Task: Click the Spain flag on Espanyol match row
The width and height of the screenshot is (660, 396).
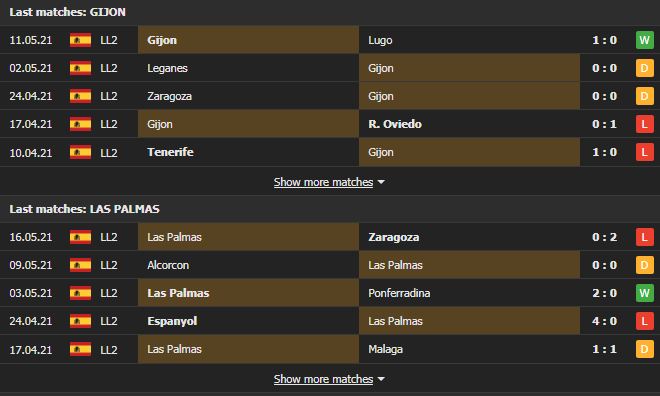Action: (x=80, y=321)
